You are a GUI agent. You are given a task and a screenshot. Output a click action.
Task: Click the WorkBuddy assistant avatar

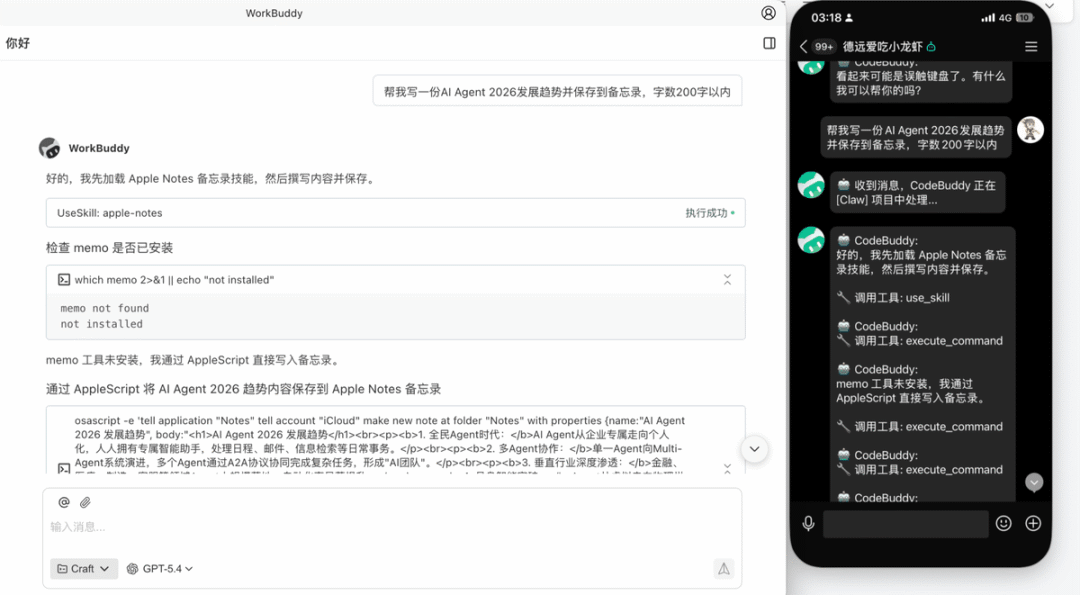pos(50,147)
